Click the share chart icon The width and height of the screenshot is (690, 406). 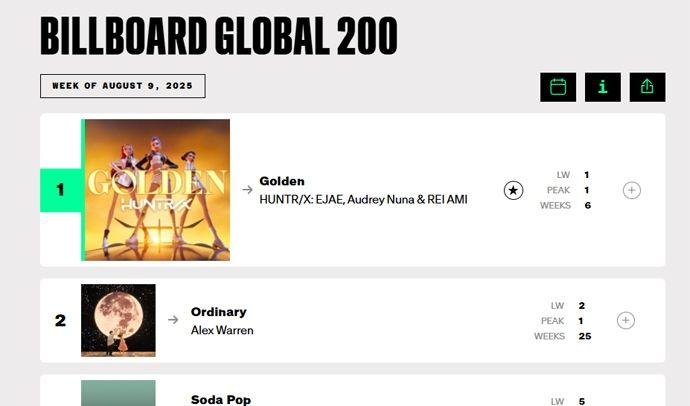point(647,87)
